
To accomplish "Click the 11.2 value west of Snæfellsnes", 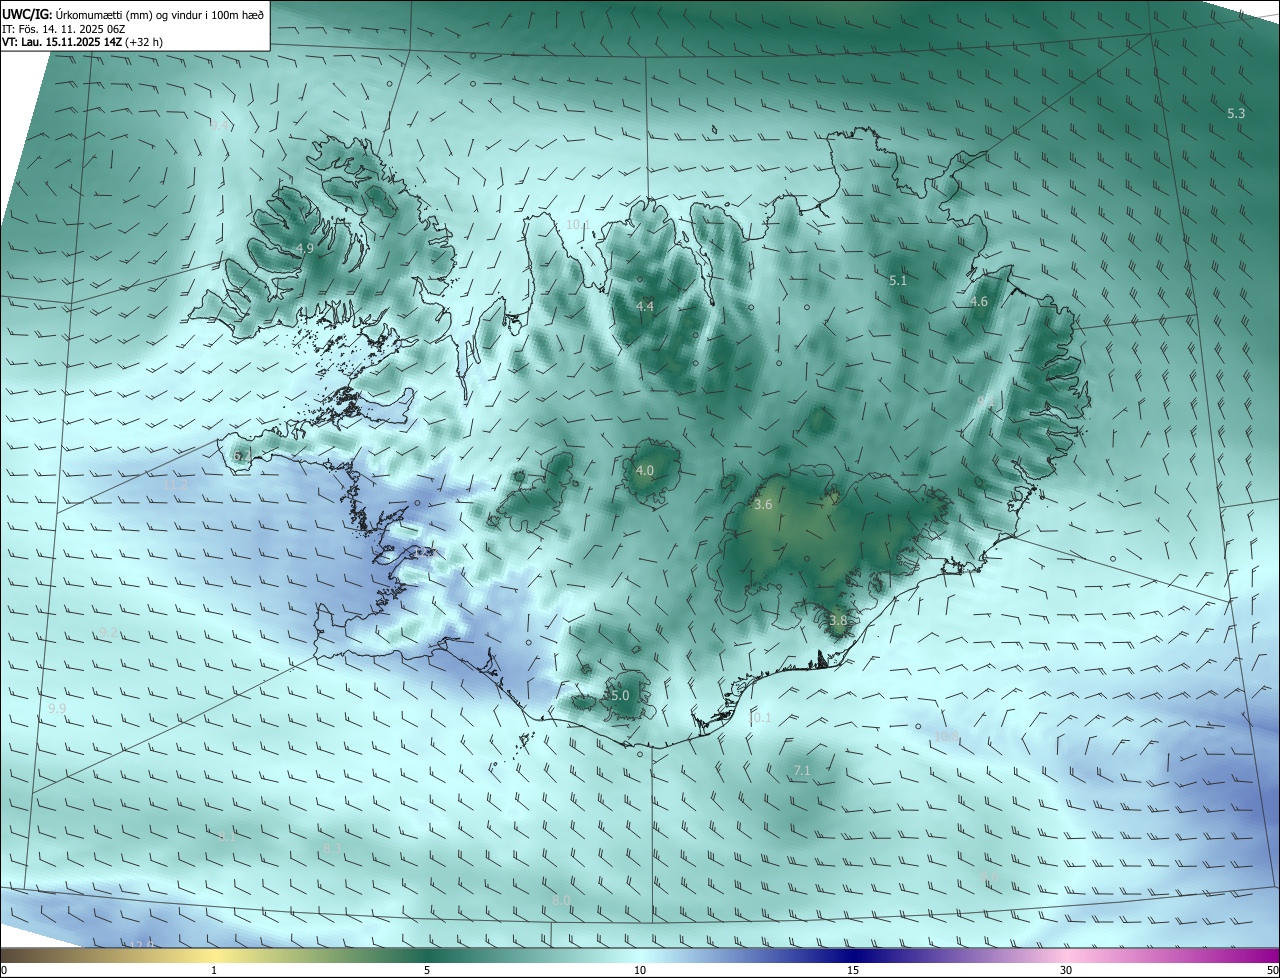I will 177,484.
